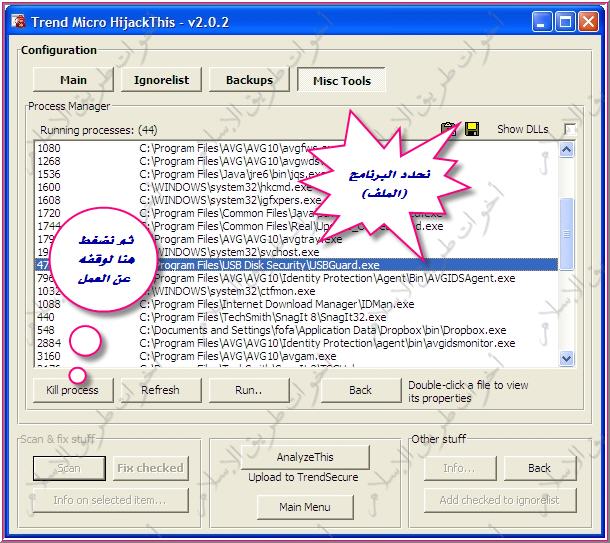Click the disabled Scan button

click(x=69, y=468)
